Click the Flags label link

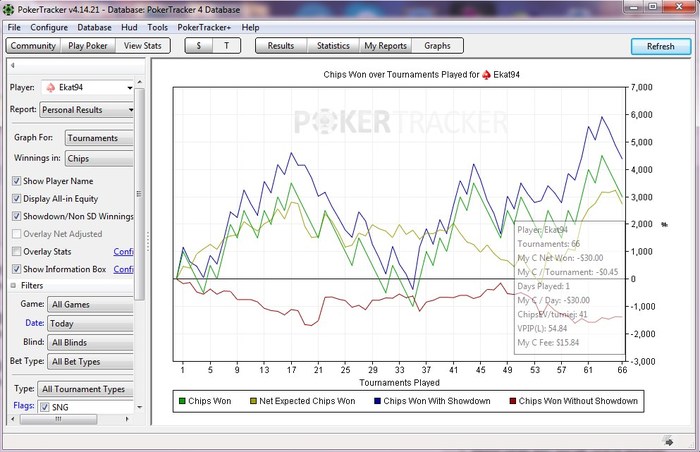(x=24, y=406)
